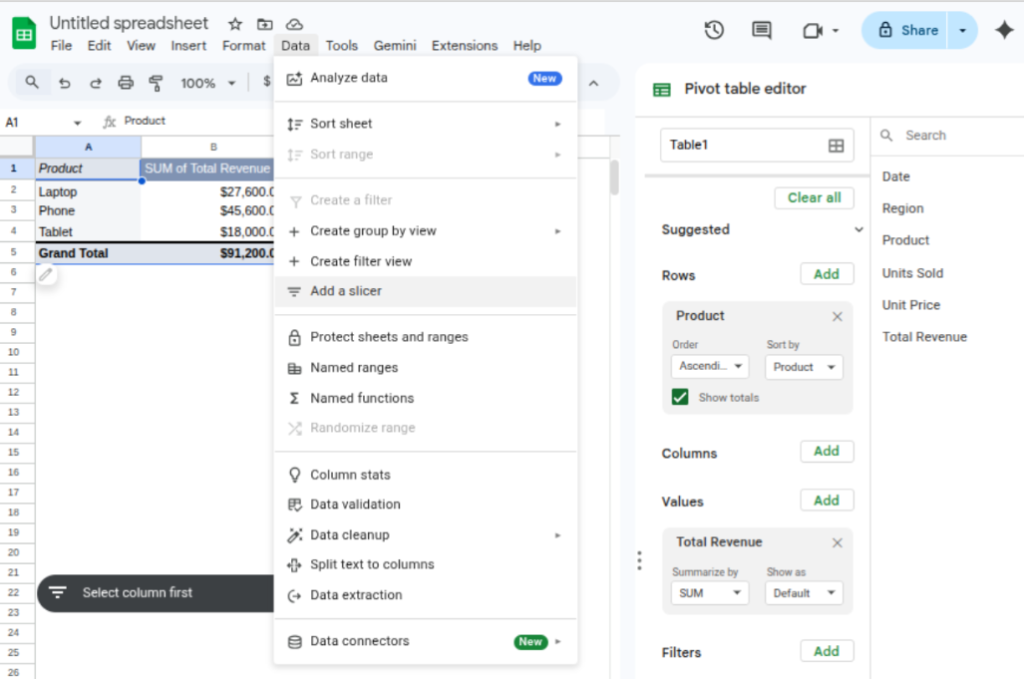Select the paint format roller icon
This screenshot has width=1024, height=679.
tap(155, 83)
